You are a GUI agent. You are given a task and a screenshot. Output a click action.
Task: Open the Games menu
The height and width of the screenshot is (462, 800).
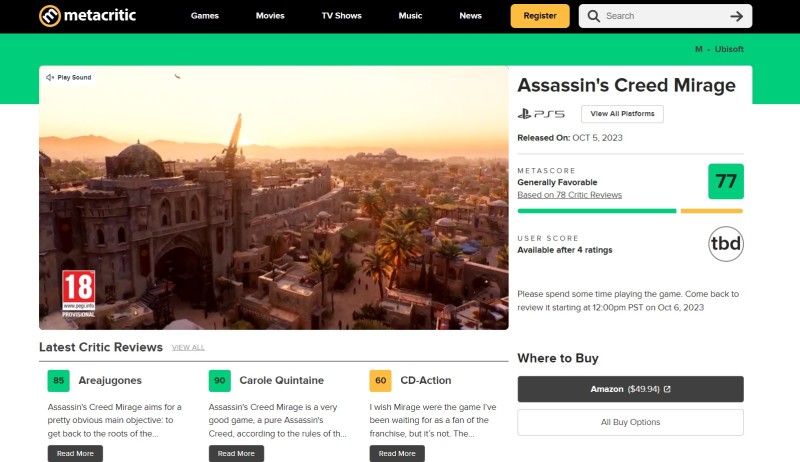point(205,16)
